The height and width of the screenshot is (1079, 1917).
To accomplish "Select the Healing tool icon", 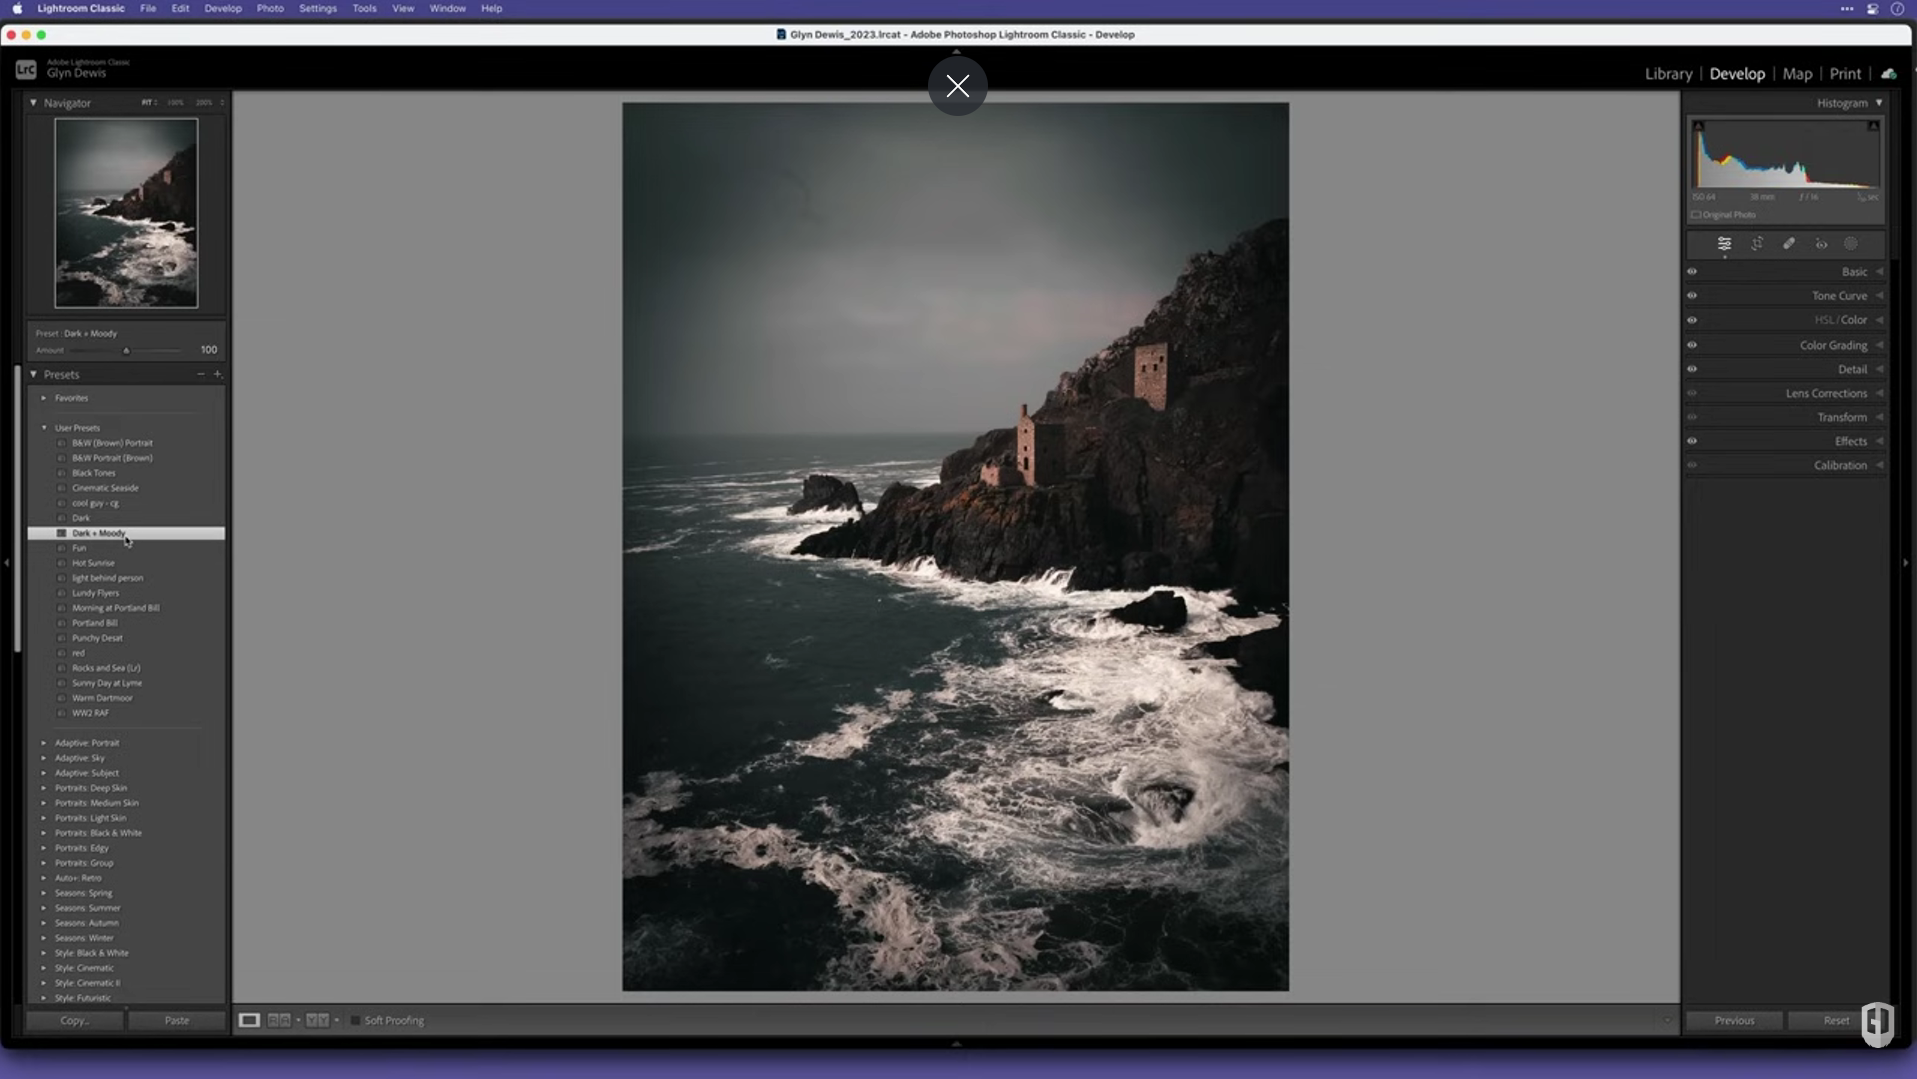I will pos(1789,244).
